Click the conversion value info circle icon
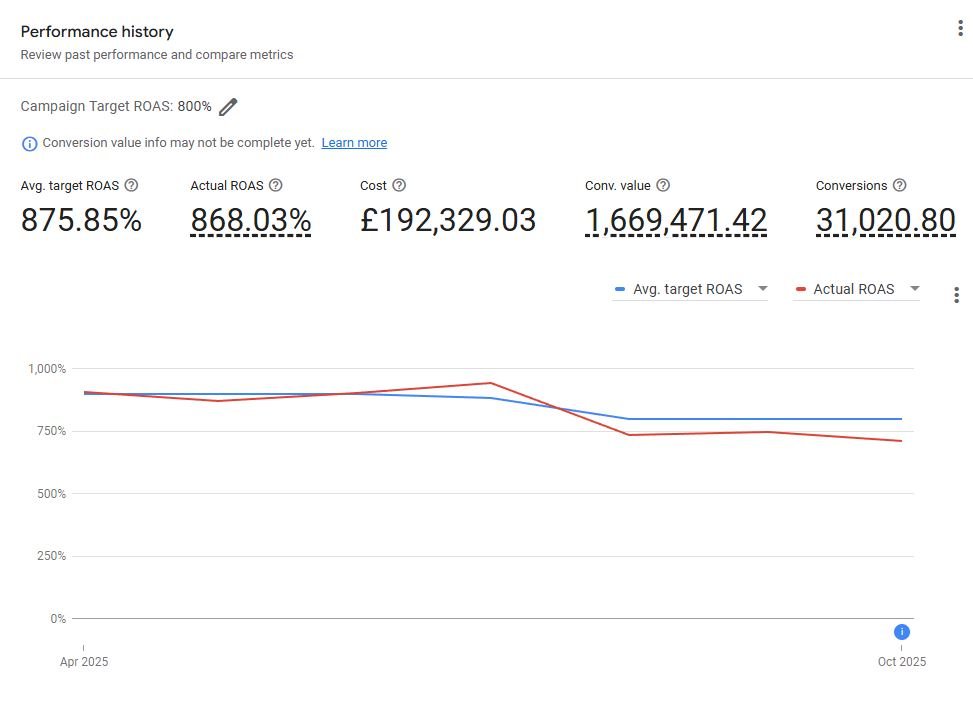The image size is (973, 711). tap(29, 144)
